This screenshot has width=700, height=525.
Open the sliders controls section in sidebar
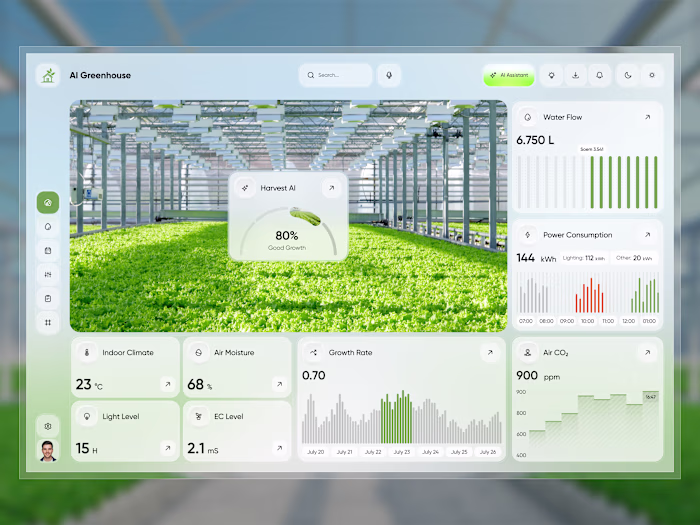click(x=48, y=275)
